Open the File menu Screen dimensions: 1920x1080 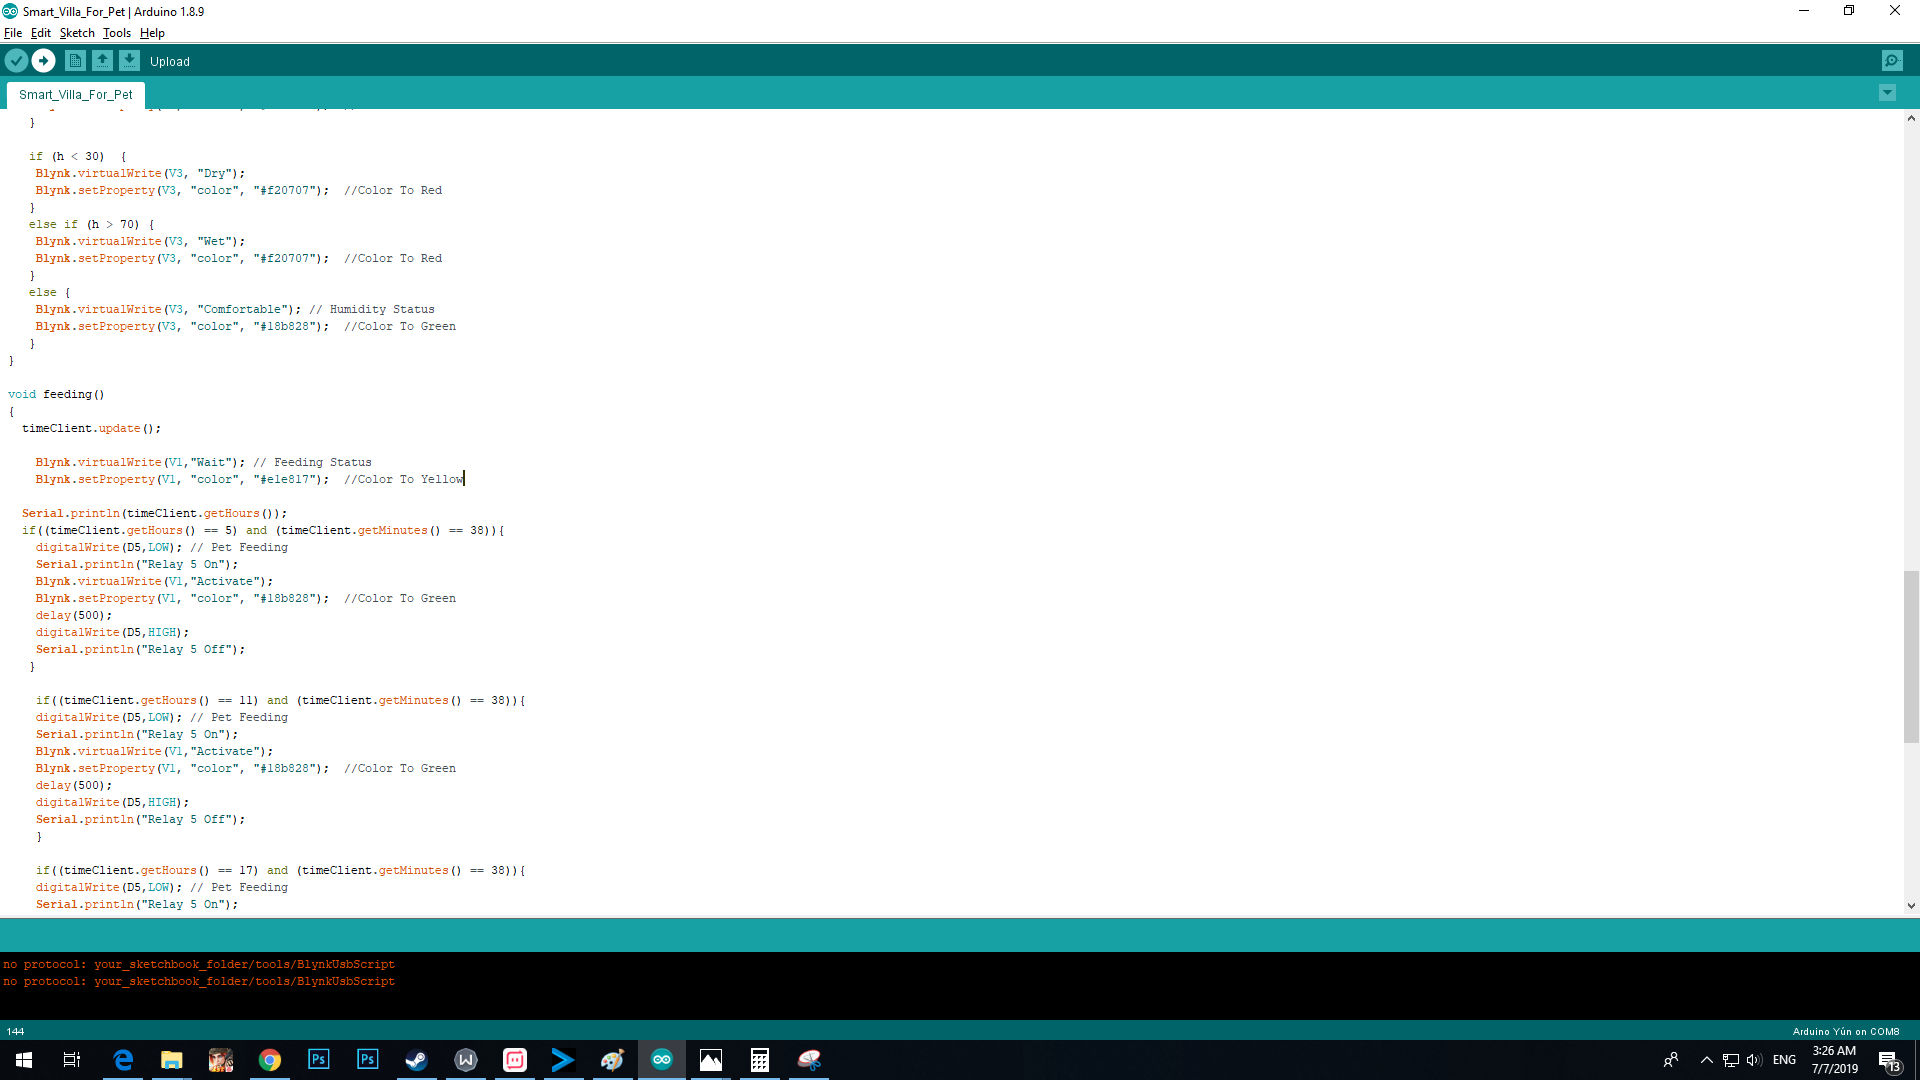pos(13,33)
